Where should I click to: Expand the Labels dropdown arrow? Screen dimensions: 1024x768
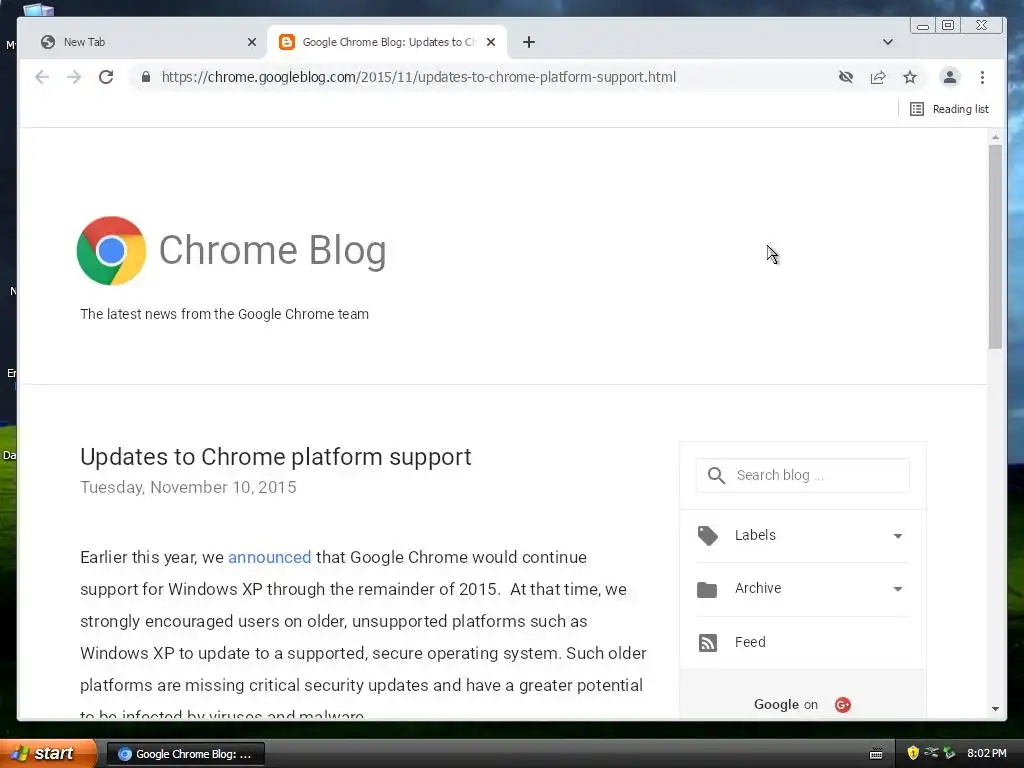898,536
